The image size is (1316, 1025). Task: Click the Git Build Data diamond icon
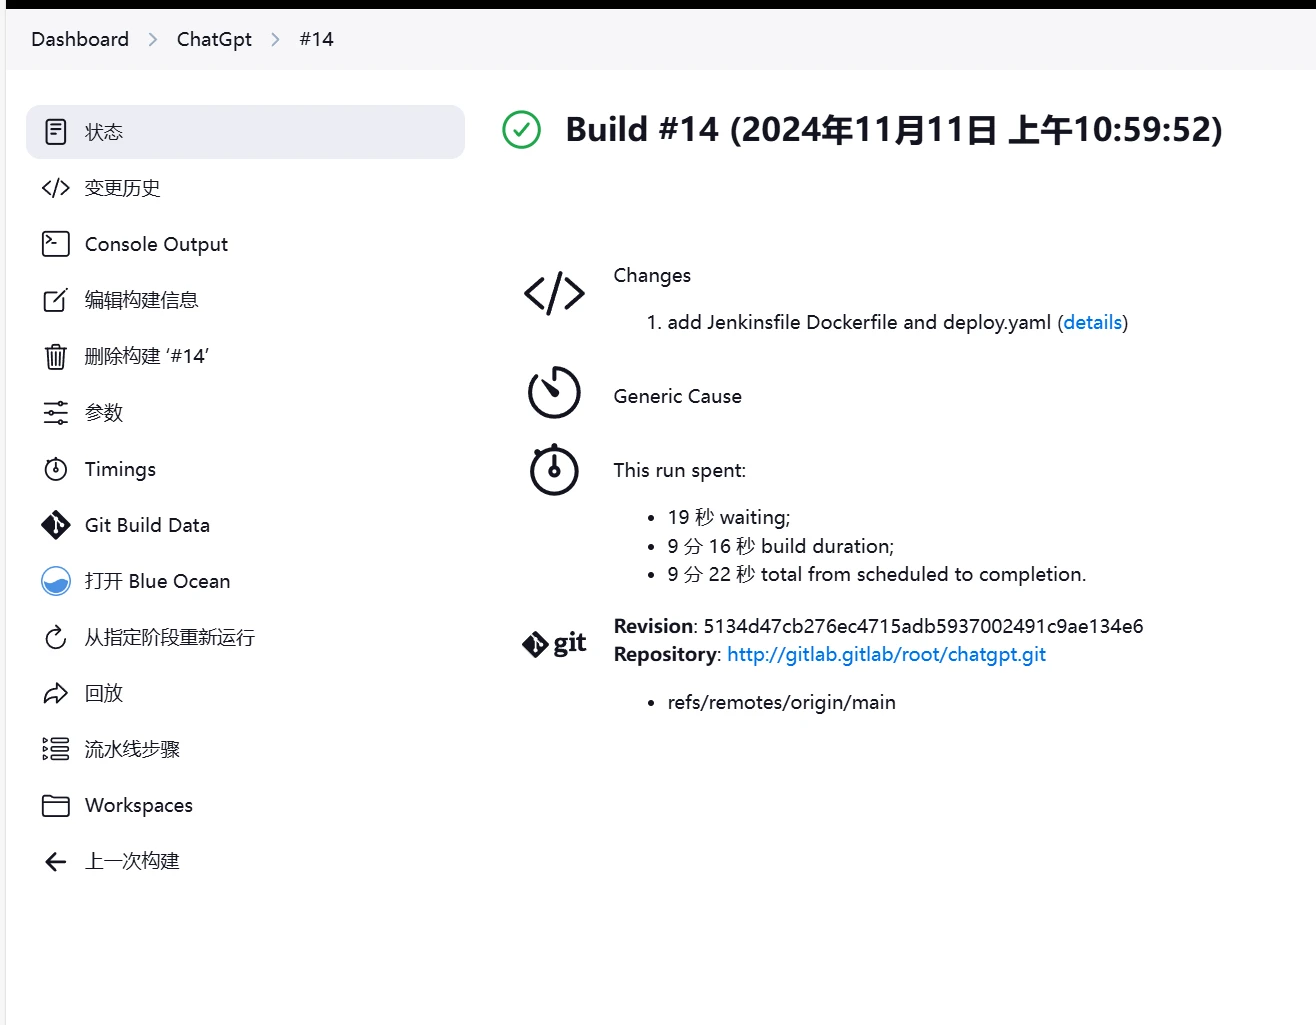click(56, 525)
